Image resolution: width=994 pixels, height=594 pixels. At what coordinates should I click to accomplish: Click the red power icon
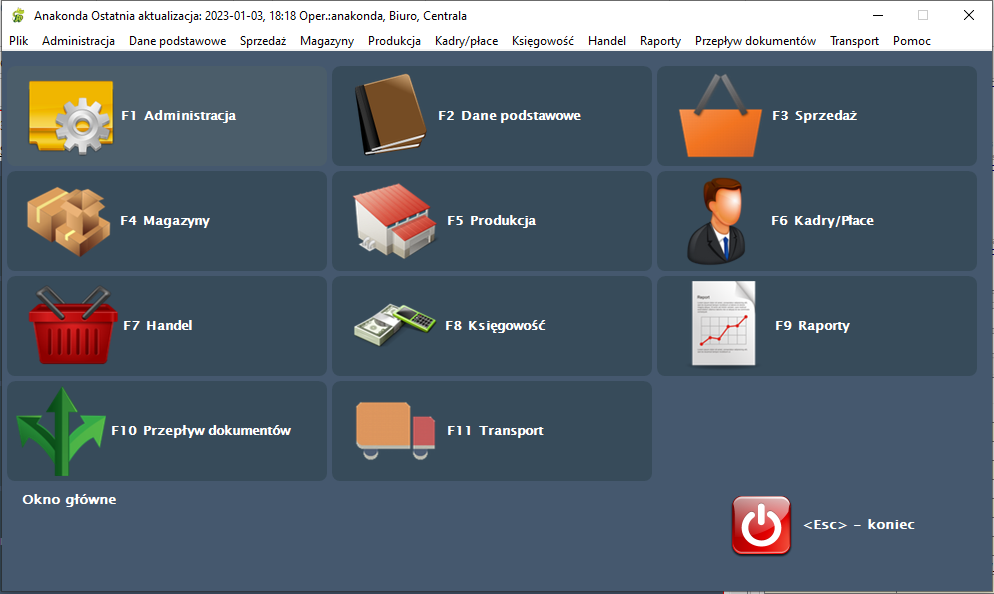pos(761,526)
